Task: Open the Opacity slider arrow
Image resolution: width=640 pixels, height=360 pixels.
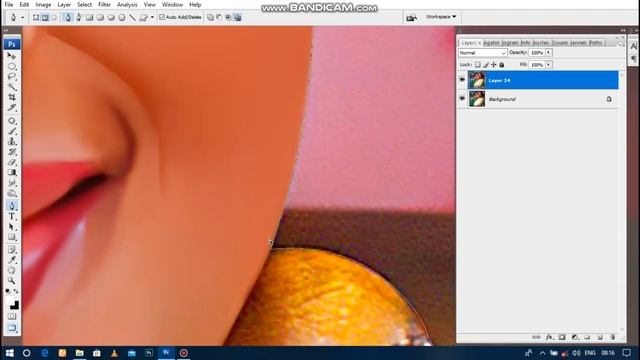Action: coord(549,53)
